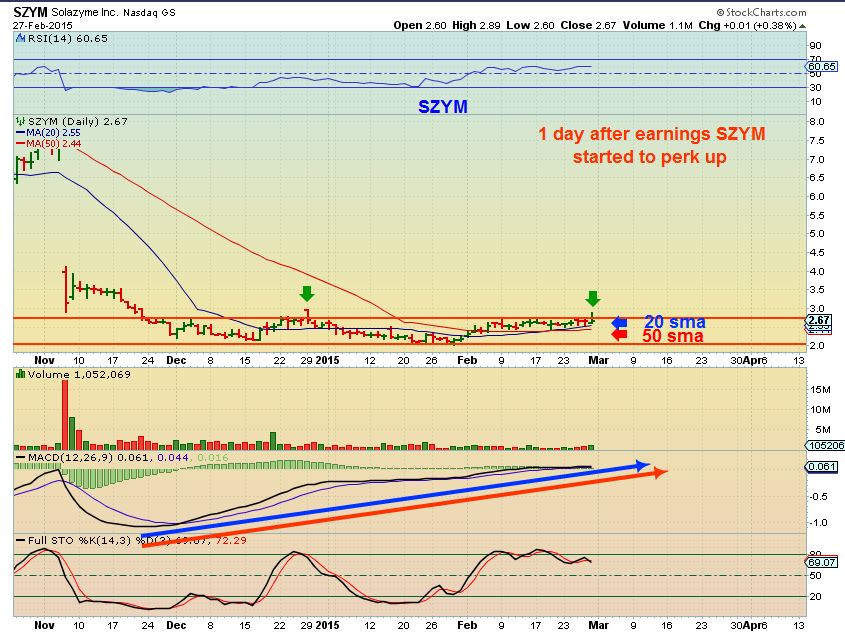Click the 5.0 price axis label

tap(817, 233)
